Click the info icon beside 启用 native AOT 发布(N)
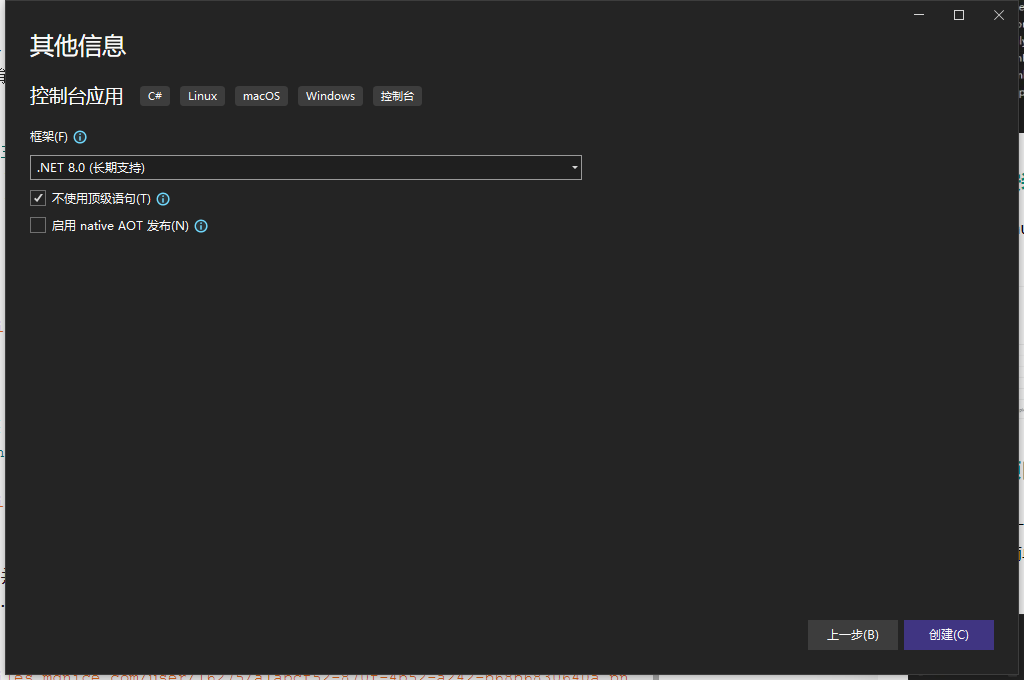 [x=201, y=226]
